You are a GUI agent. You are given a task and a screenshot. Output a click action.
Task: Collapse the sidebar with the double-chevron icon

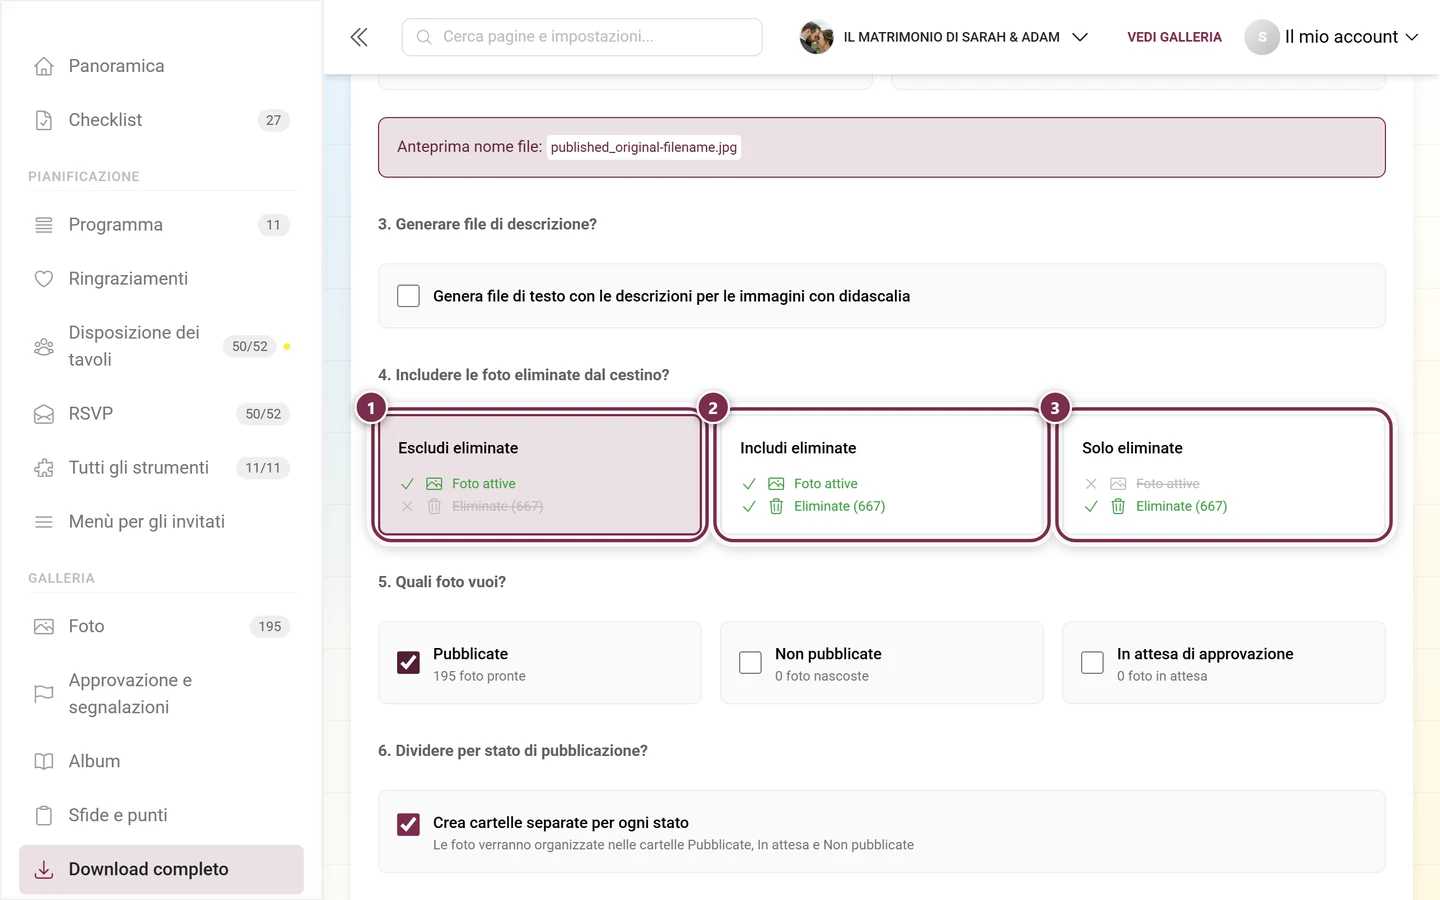click(359, 37)
